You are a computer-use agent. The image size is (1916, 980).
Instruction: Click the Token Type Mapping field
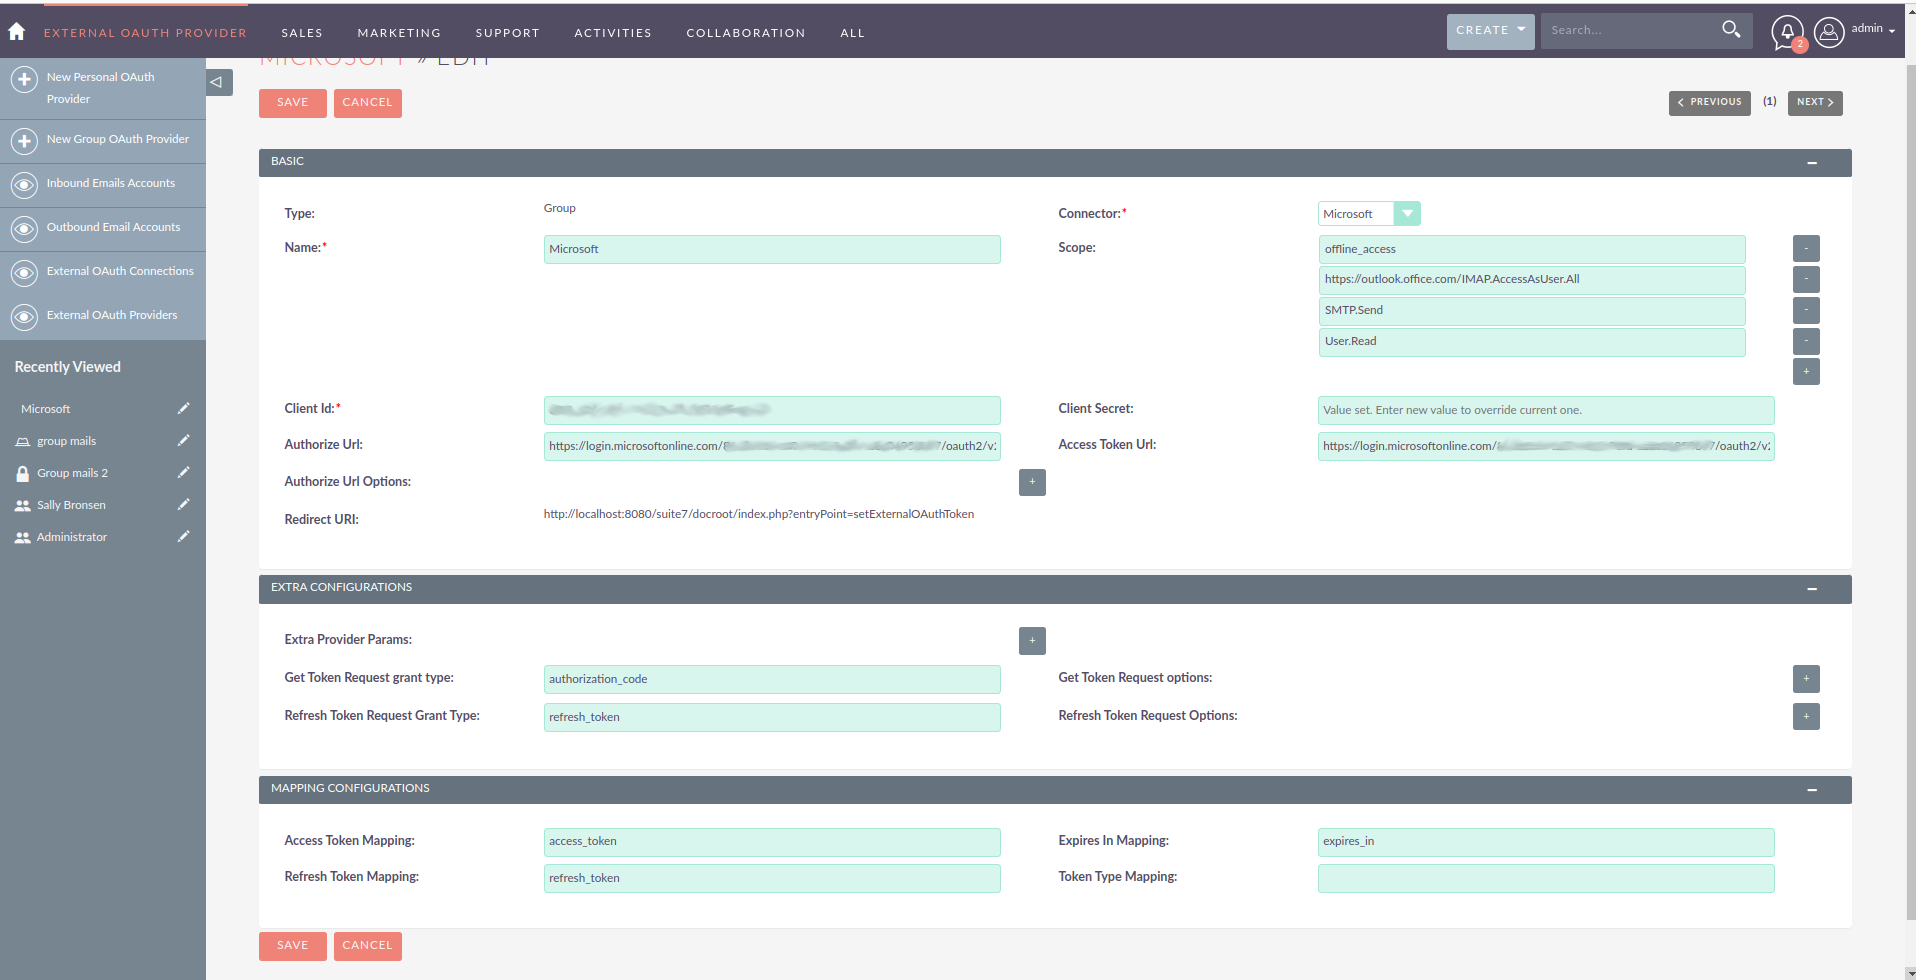(x=1545, y=878)
